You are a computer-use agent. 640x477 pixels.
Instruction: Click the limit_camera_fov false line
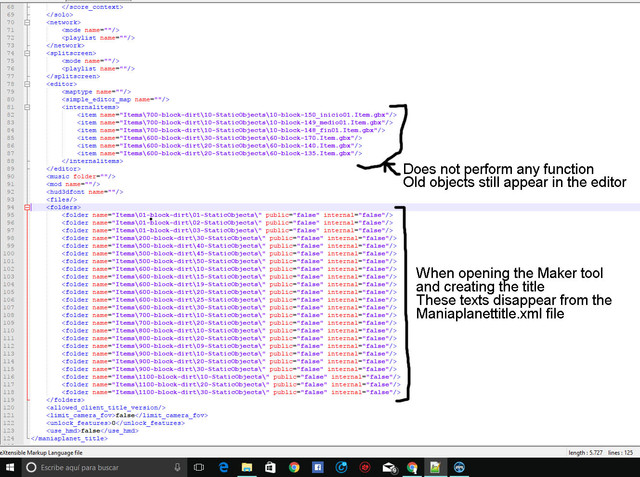[x=127, y=415]
